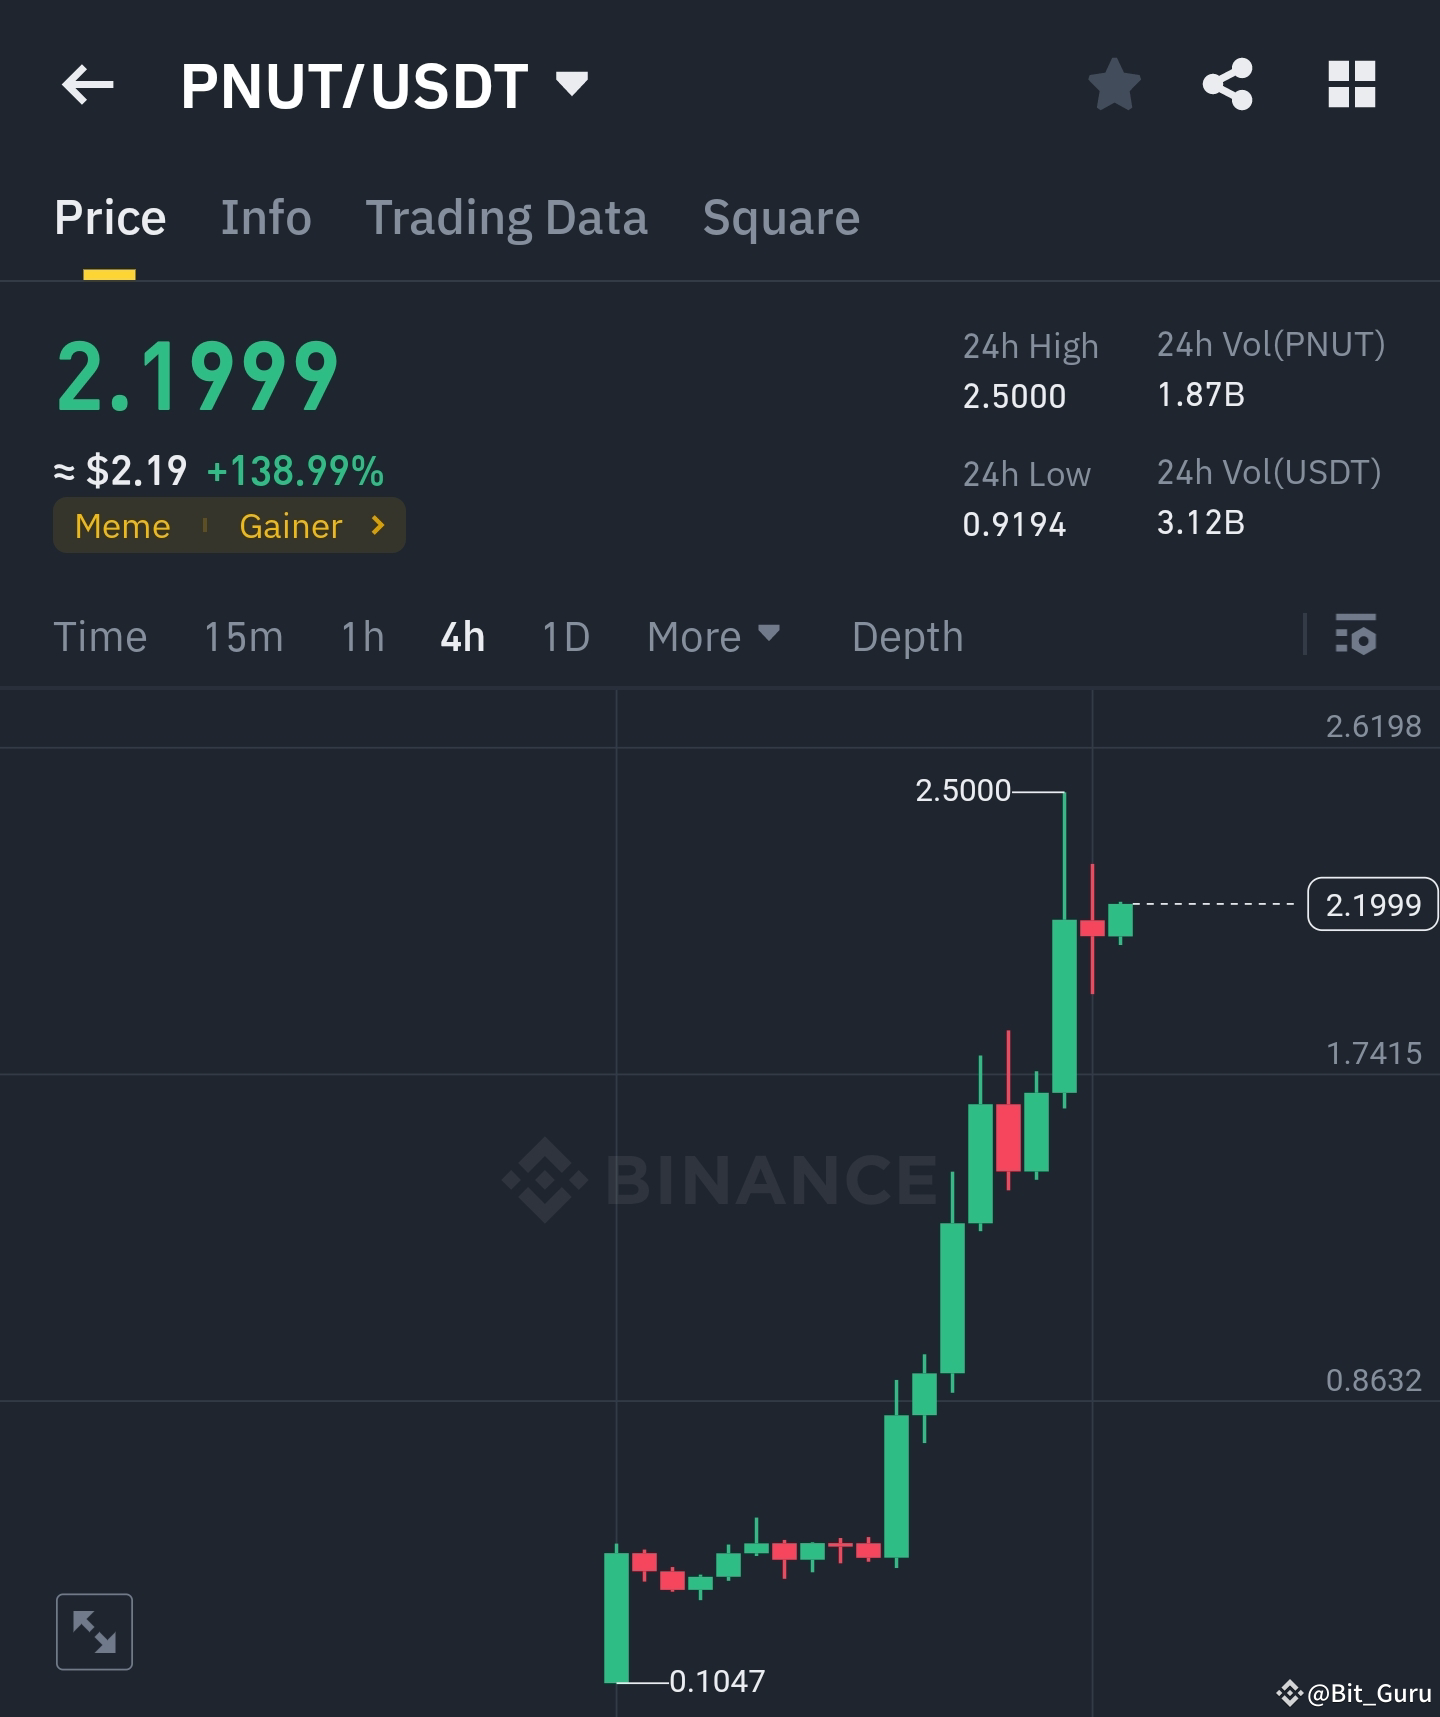This screenshot has width=1440, height=1717.
Task: Enable the 1h candlestick interval
Action: click(362, 636)
